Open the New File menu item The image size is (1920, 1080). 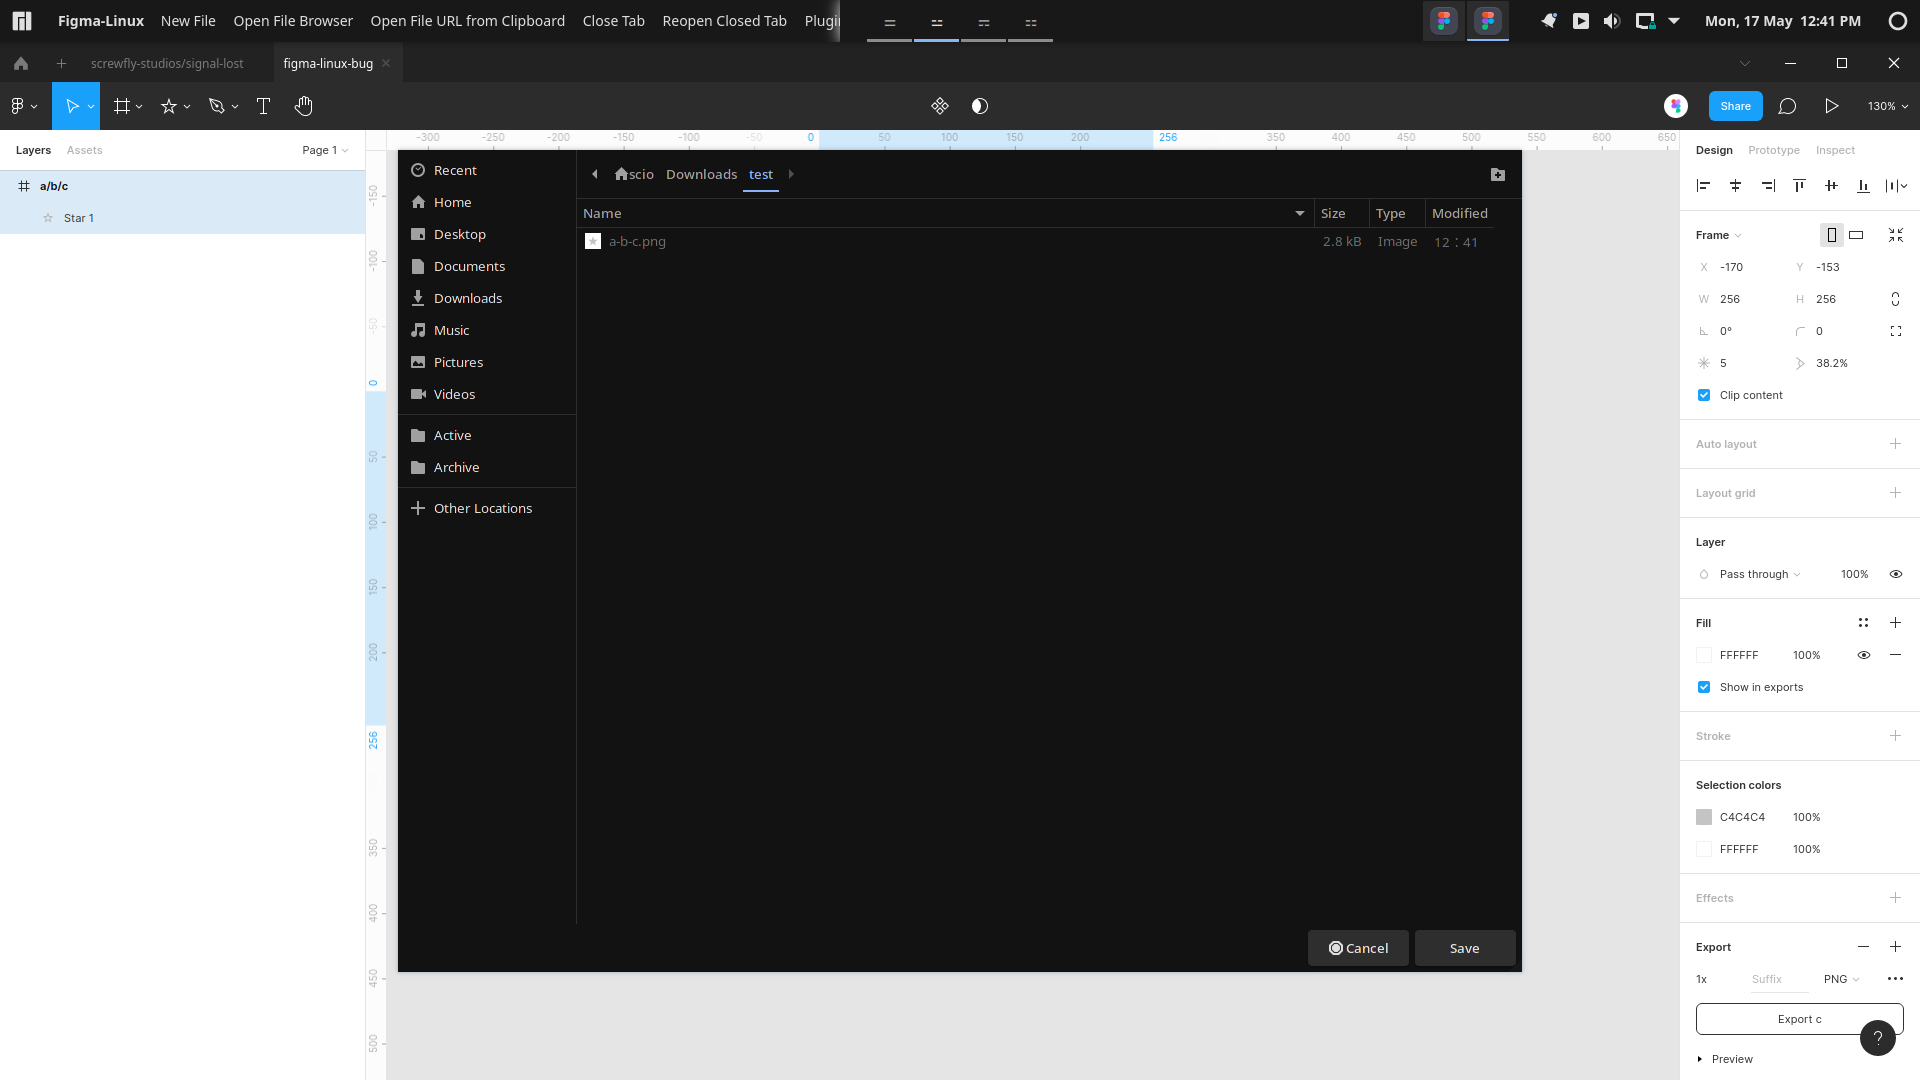point(188,20)
